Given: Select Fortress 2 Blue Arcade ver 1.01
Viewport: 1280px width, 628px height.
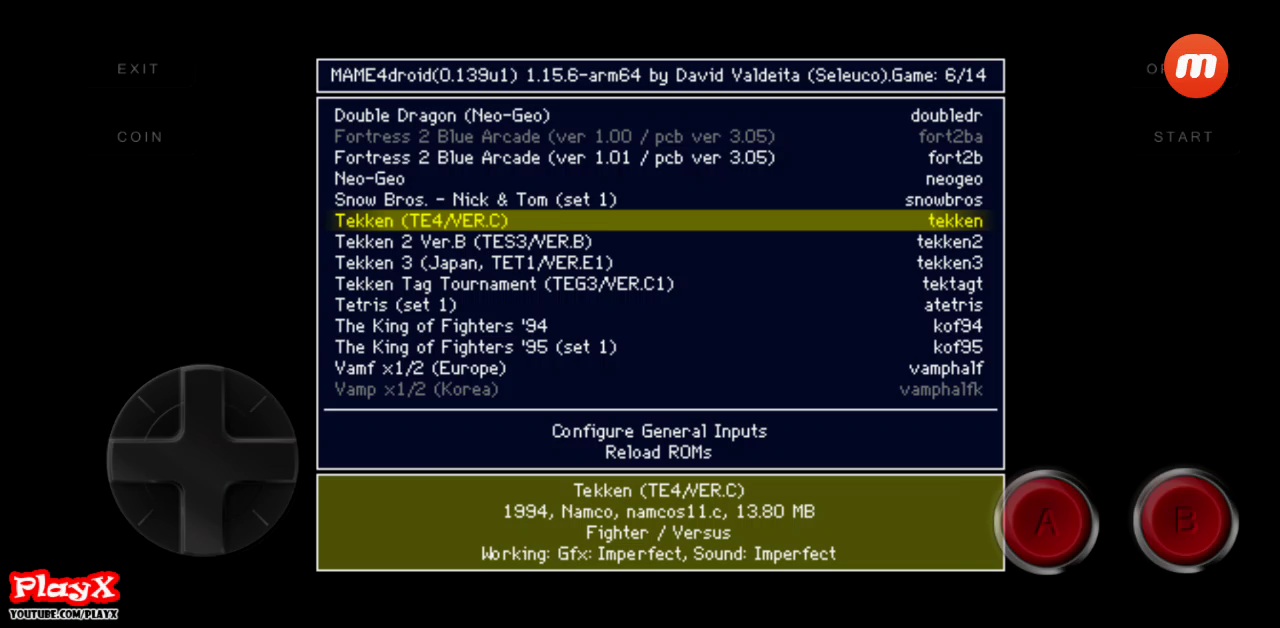Looking at the screenshot, I should coord(660,158).
